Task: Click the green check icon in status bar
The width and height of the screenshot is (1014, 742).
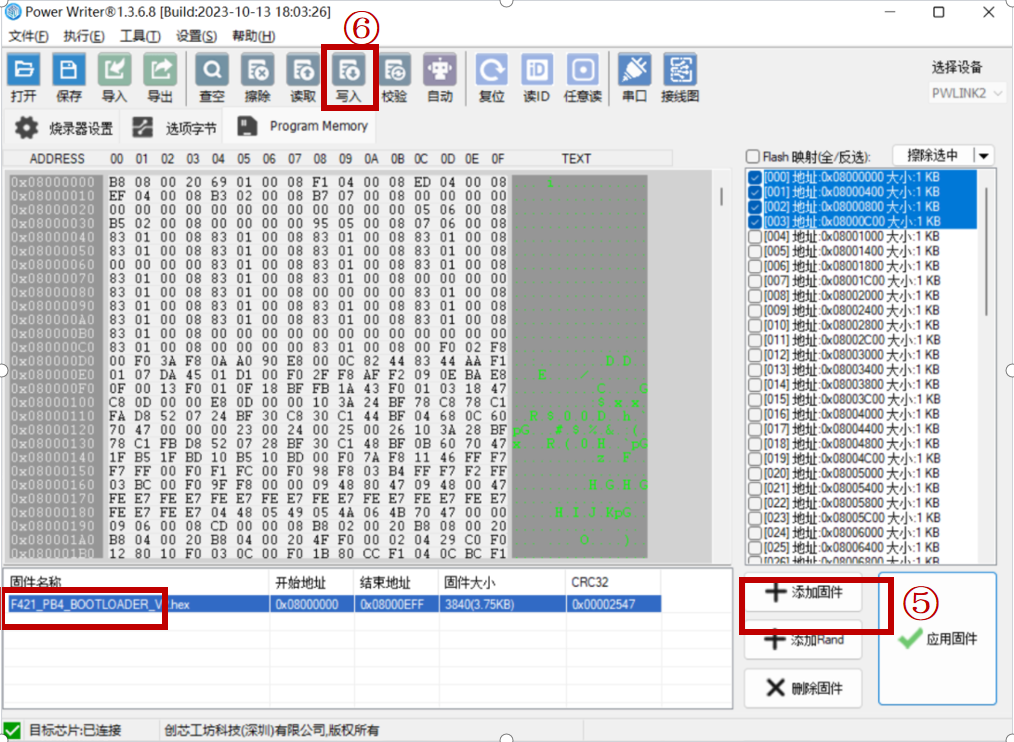Action: coord(12,730)
